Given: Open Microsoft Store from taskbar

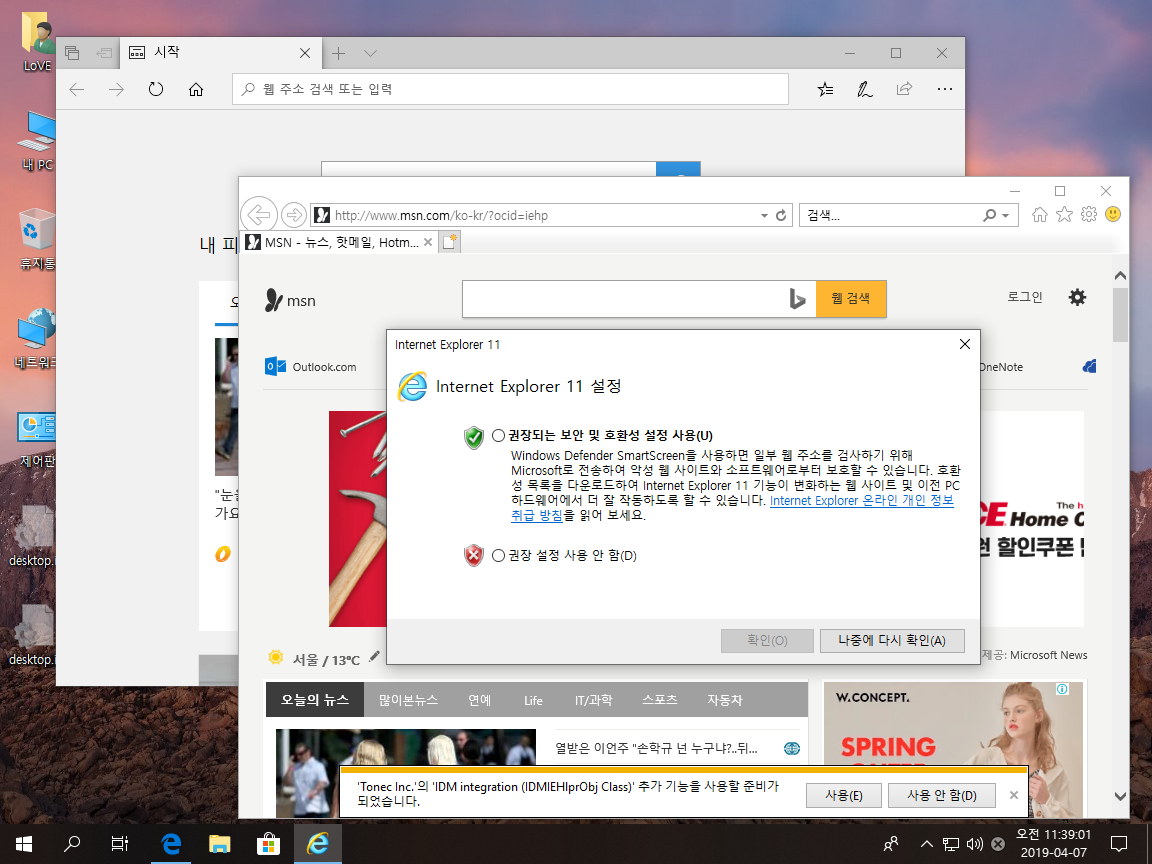Looking at the screenshot, I should 268,843.
